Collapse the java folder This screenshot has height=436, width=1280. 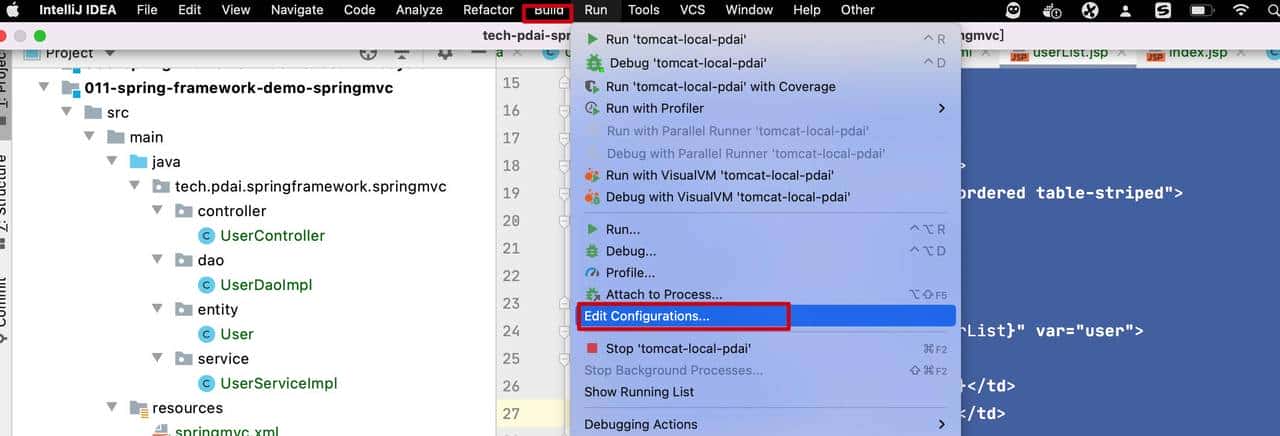pyautogui.click(x=112, y=161)
